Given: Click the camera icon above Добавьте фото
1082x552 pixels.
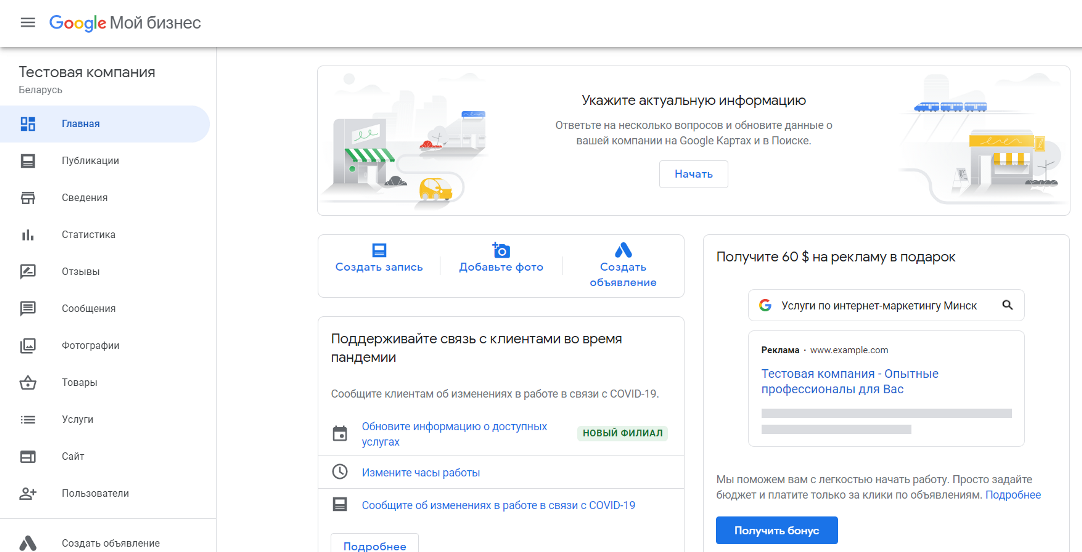Looking at the screenshot, I should pos(501,250).
